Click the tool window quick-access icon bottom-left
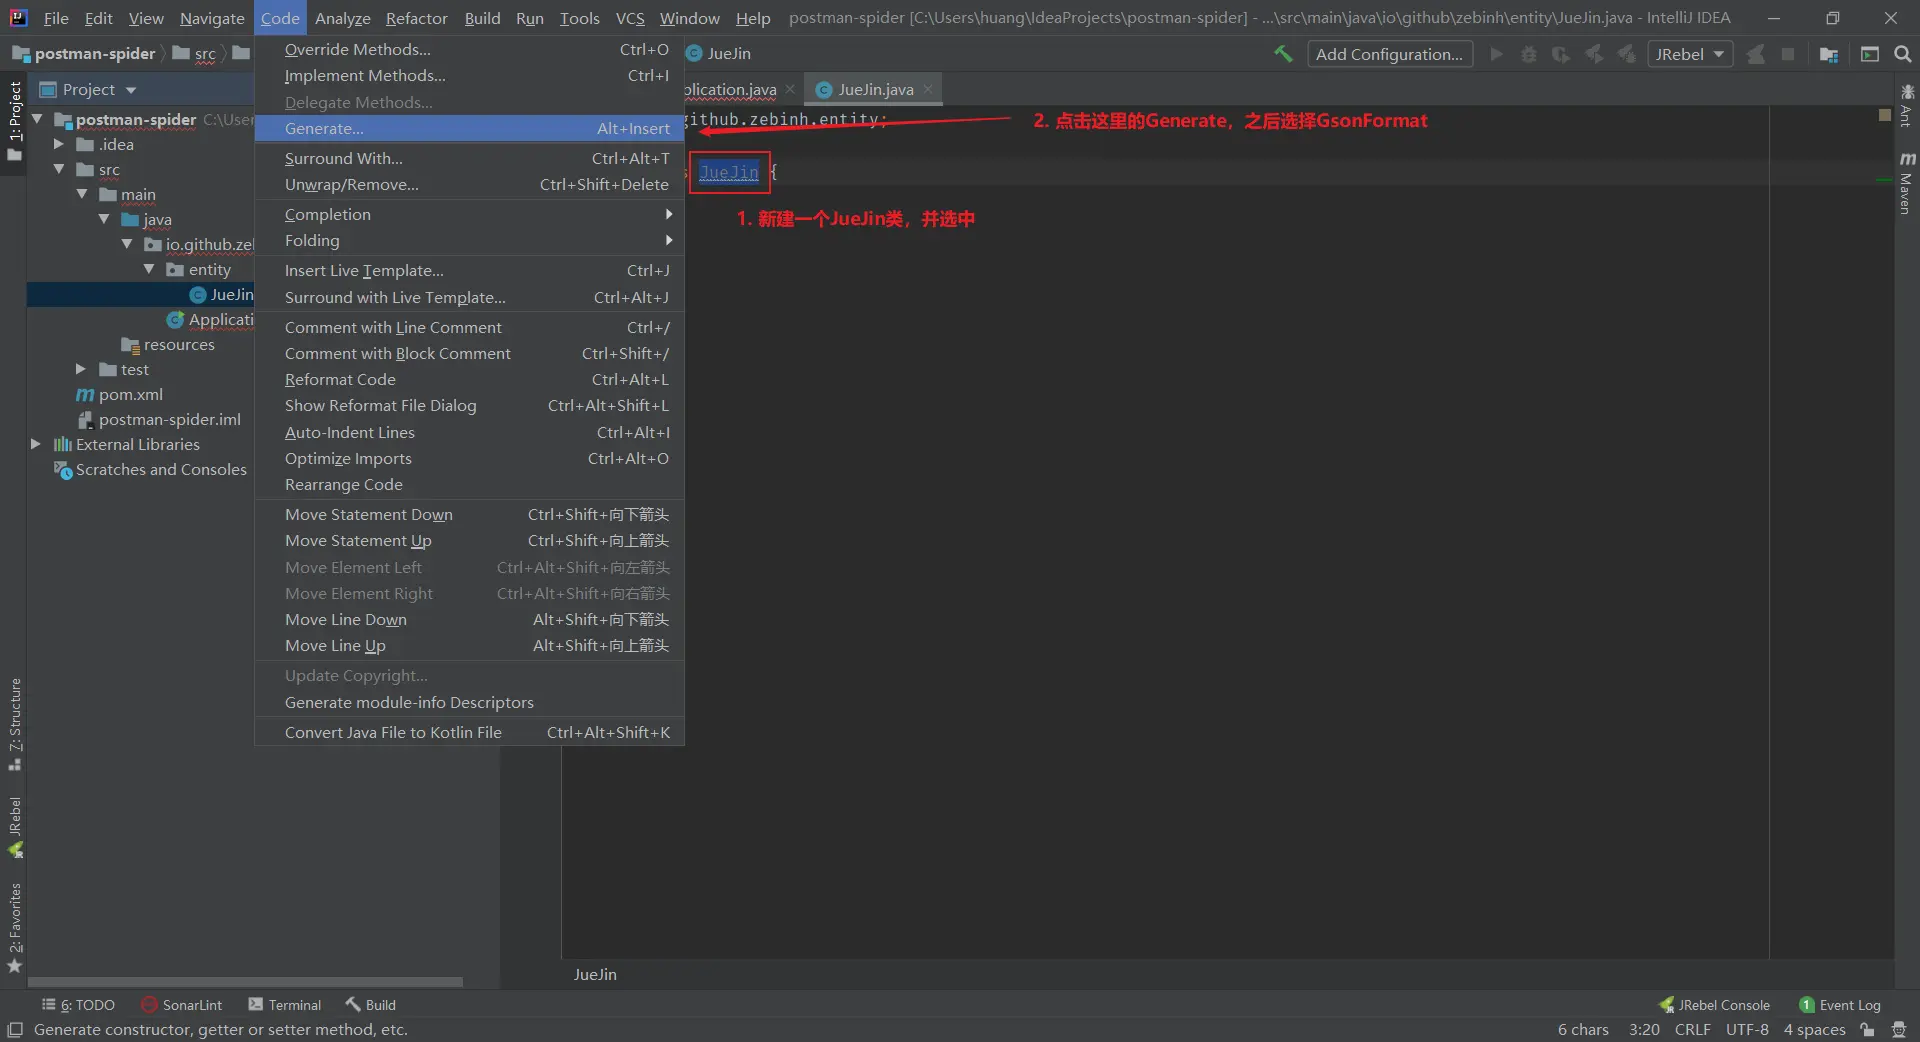The height and width of the screenshot is (1042, 1920). pos(14,1030)
